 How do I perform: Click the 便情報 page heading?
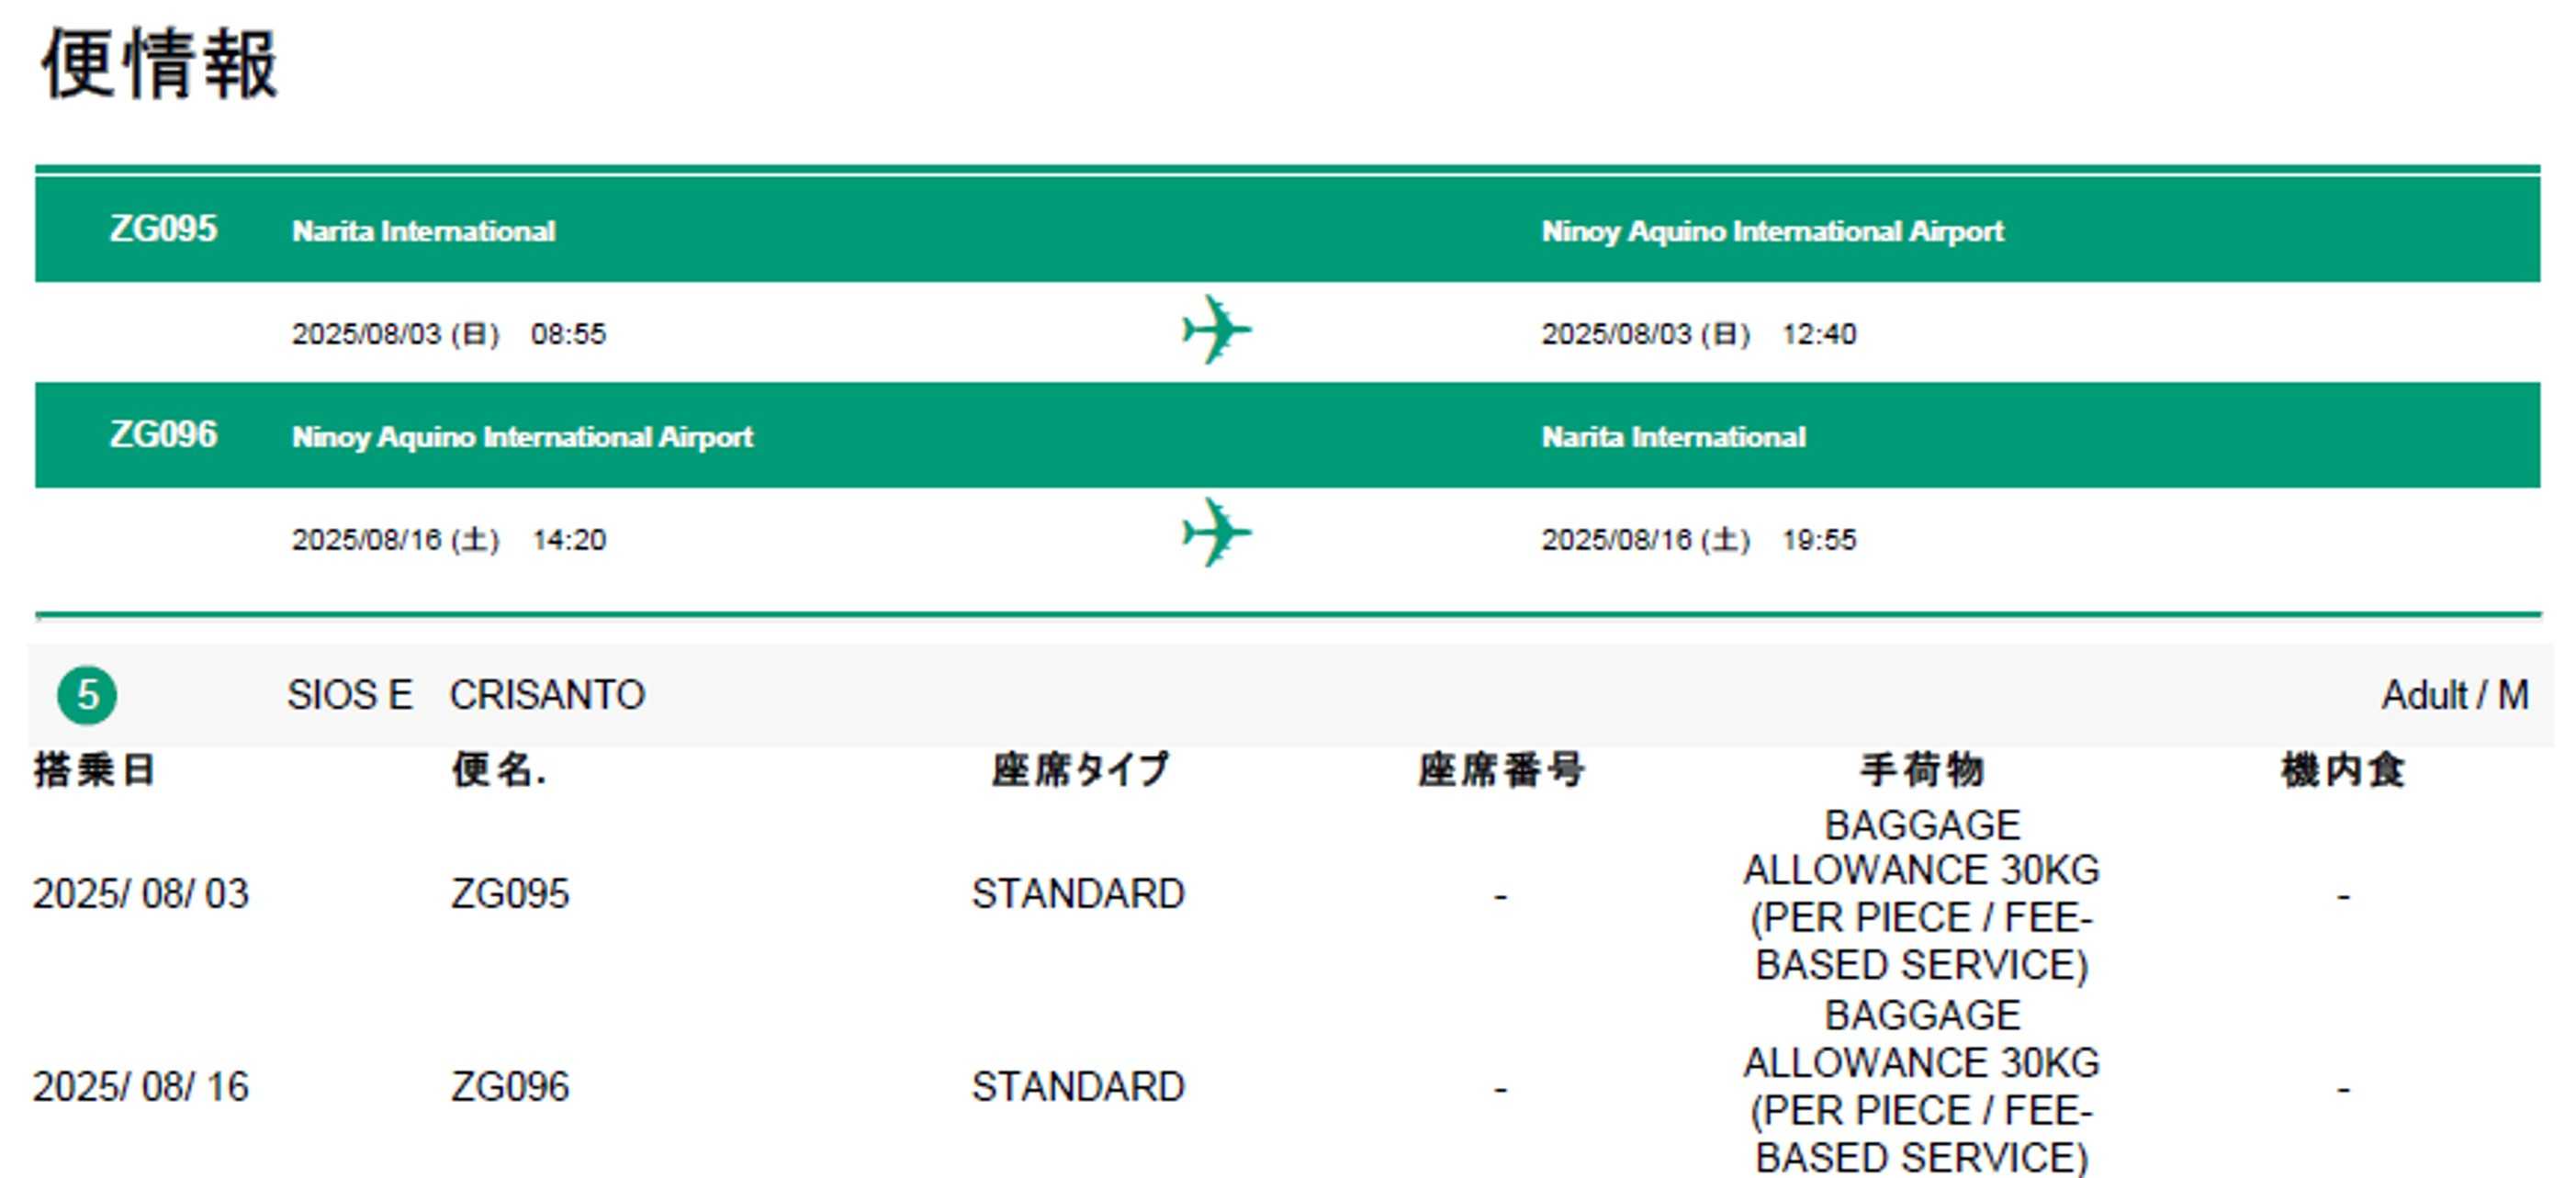[159, 63]
